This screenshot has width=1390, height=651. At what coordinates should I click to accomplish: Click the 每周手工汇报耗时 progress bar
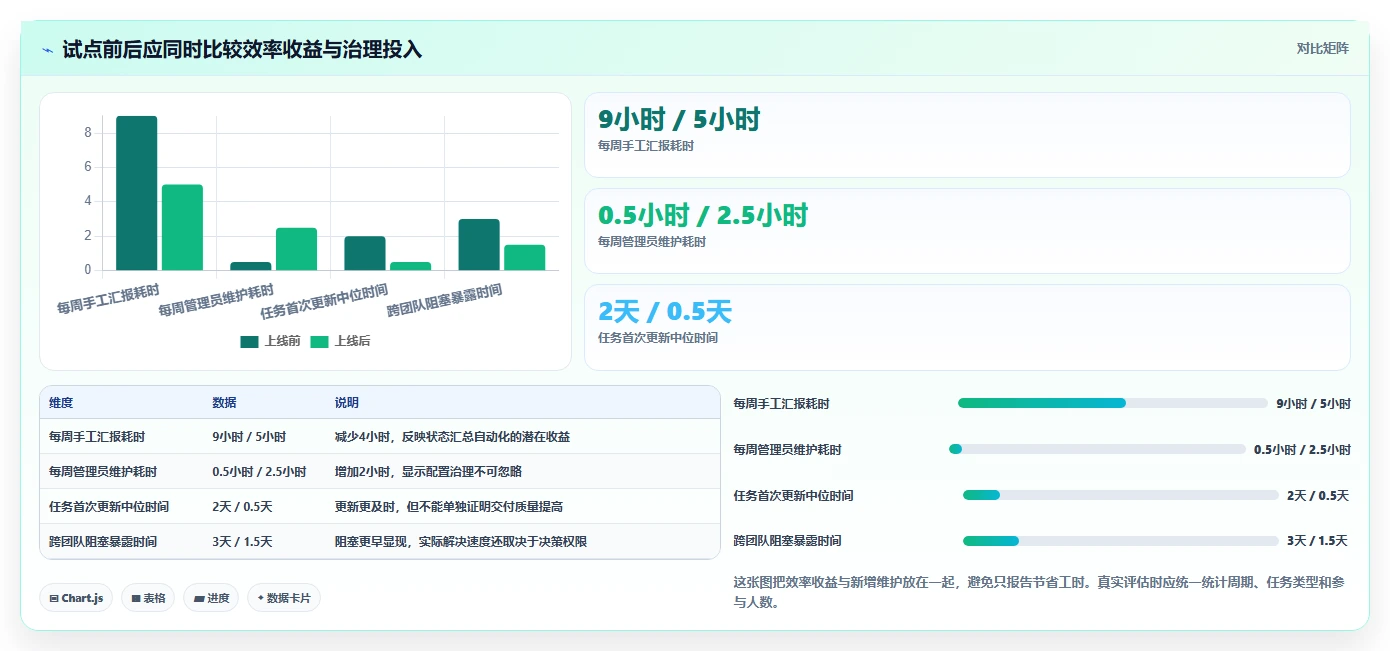[x=1113, y=403]
